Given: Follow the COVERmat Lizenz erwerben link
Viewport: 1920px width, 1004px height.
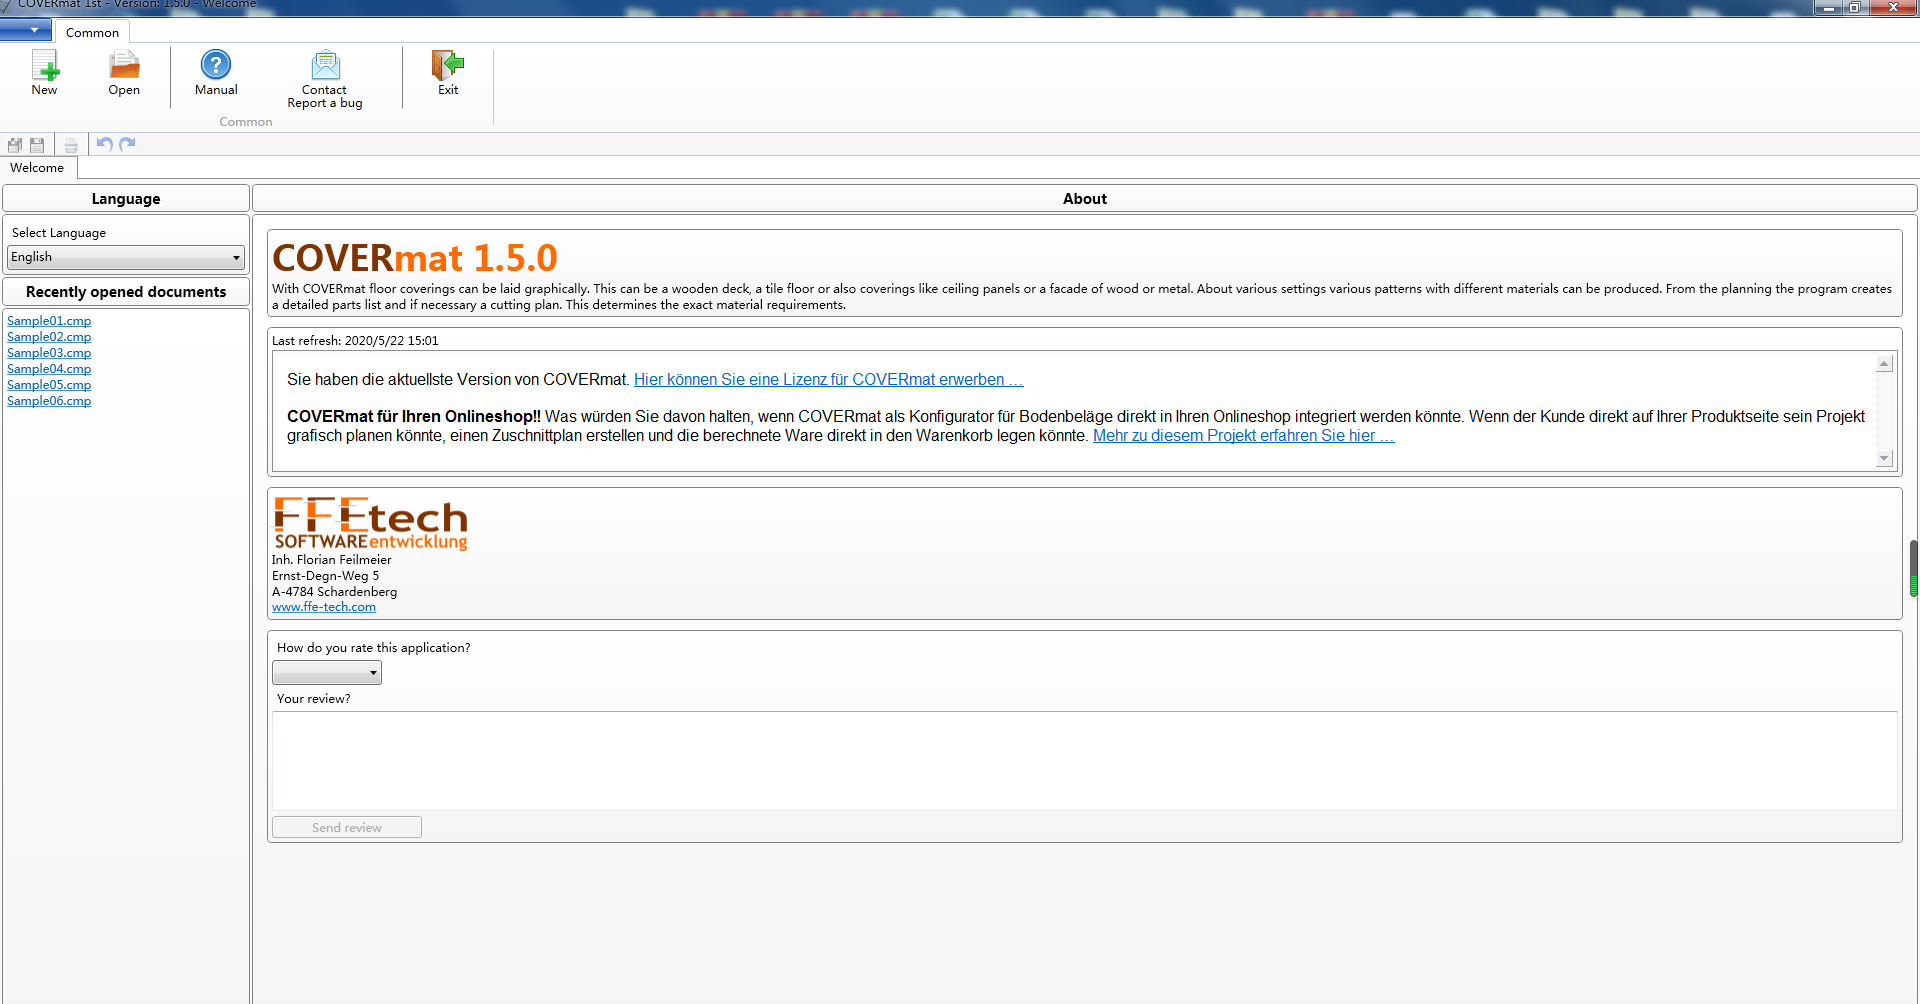Looking at the screenshot, I should (x=828, y=380).
